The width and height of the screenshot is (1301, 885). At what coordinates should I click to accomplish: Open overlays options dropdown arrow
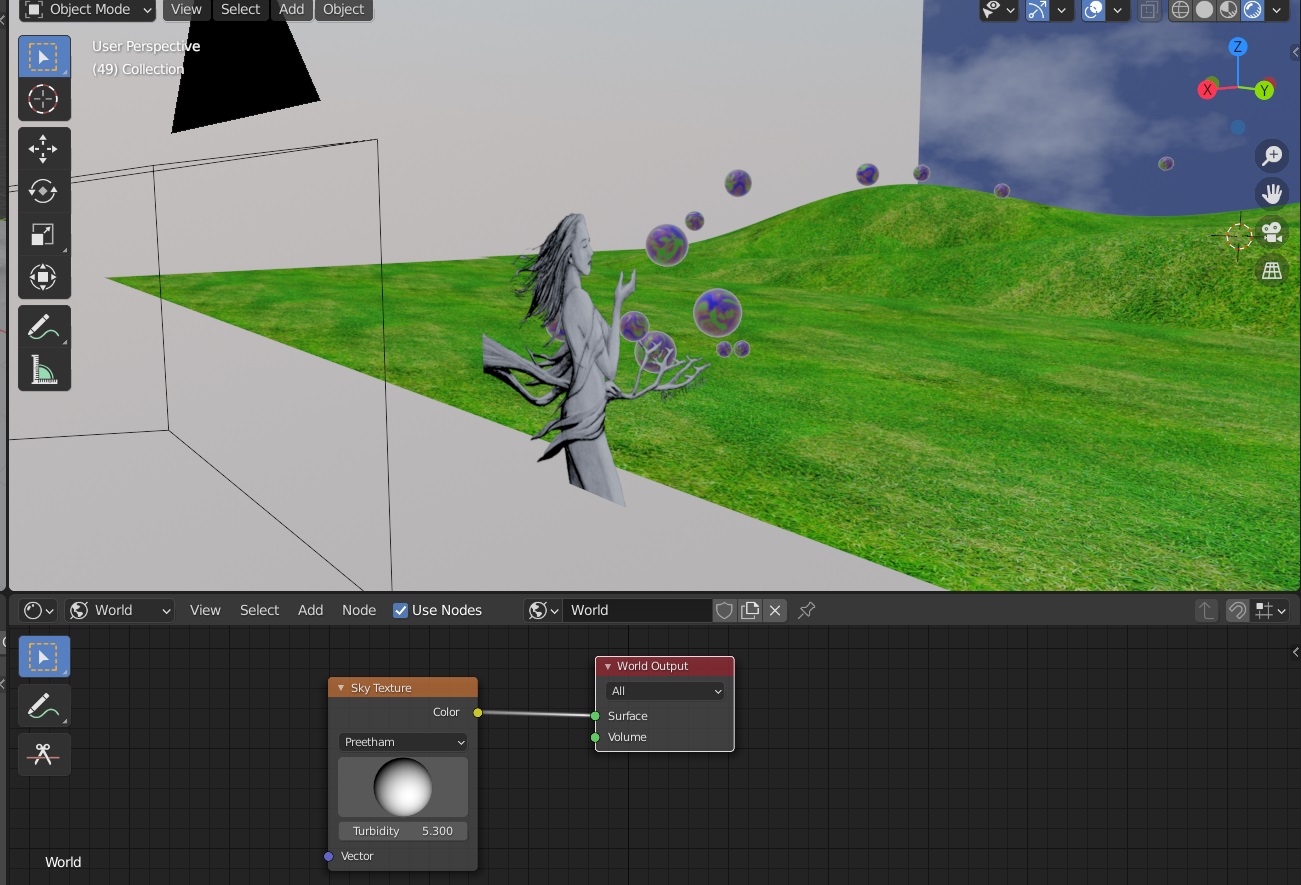(x=1118, y=10)
